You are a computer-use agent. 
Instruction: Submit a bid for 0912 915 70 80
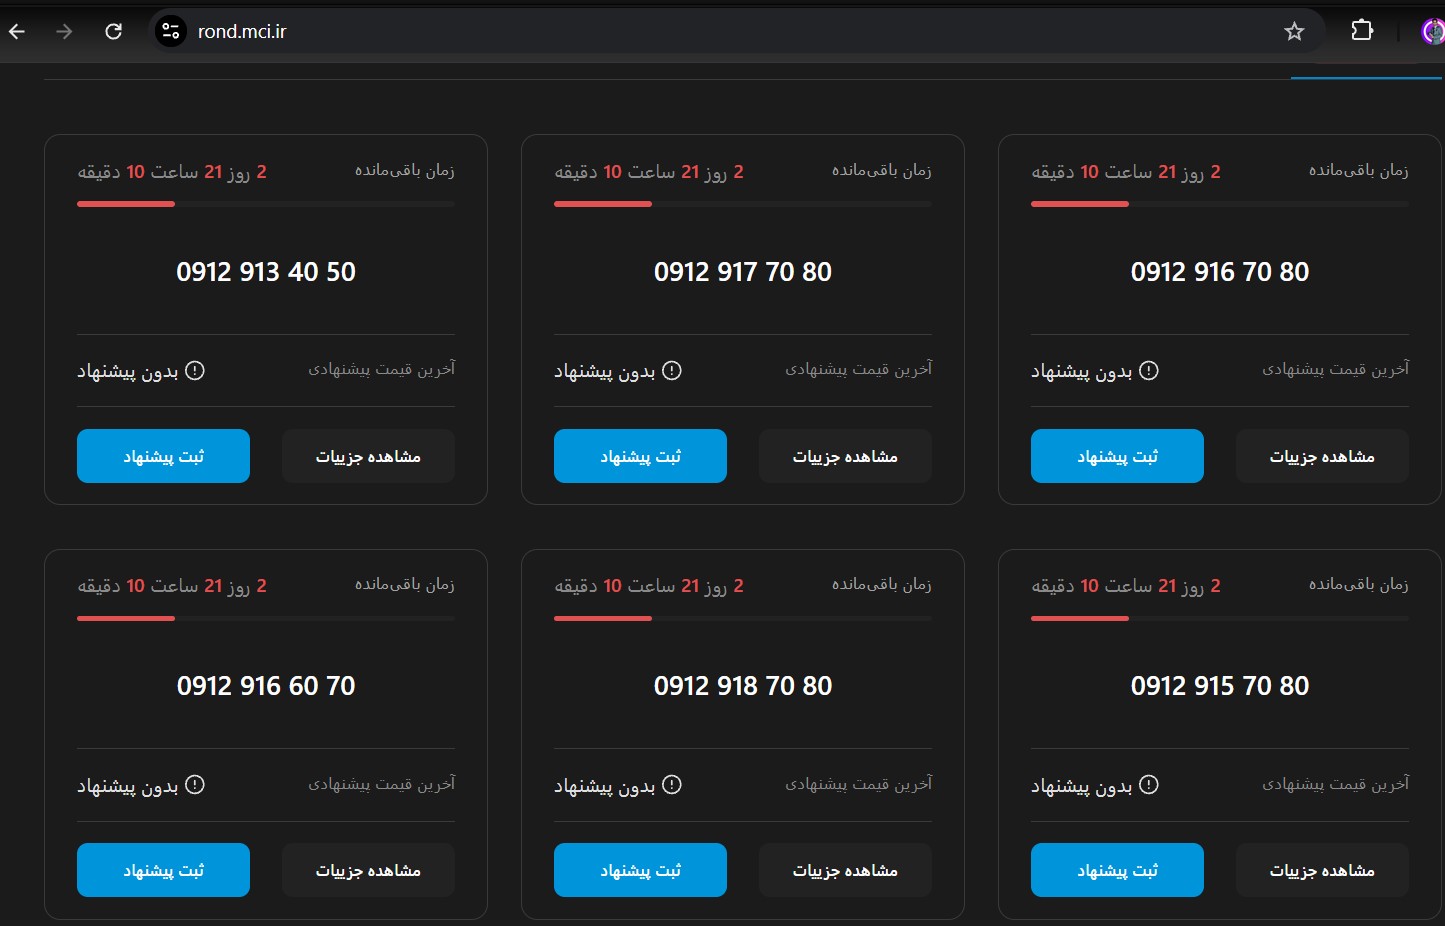(1117, 870)
